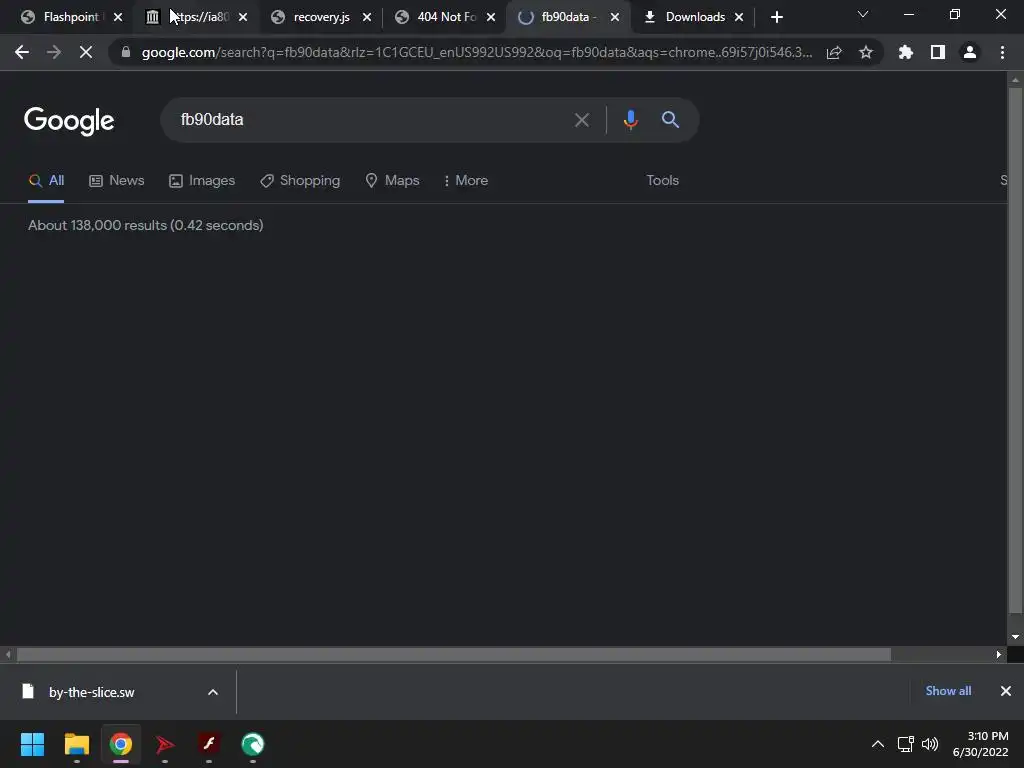Share this page via the share icon

(x=834, y=52)
